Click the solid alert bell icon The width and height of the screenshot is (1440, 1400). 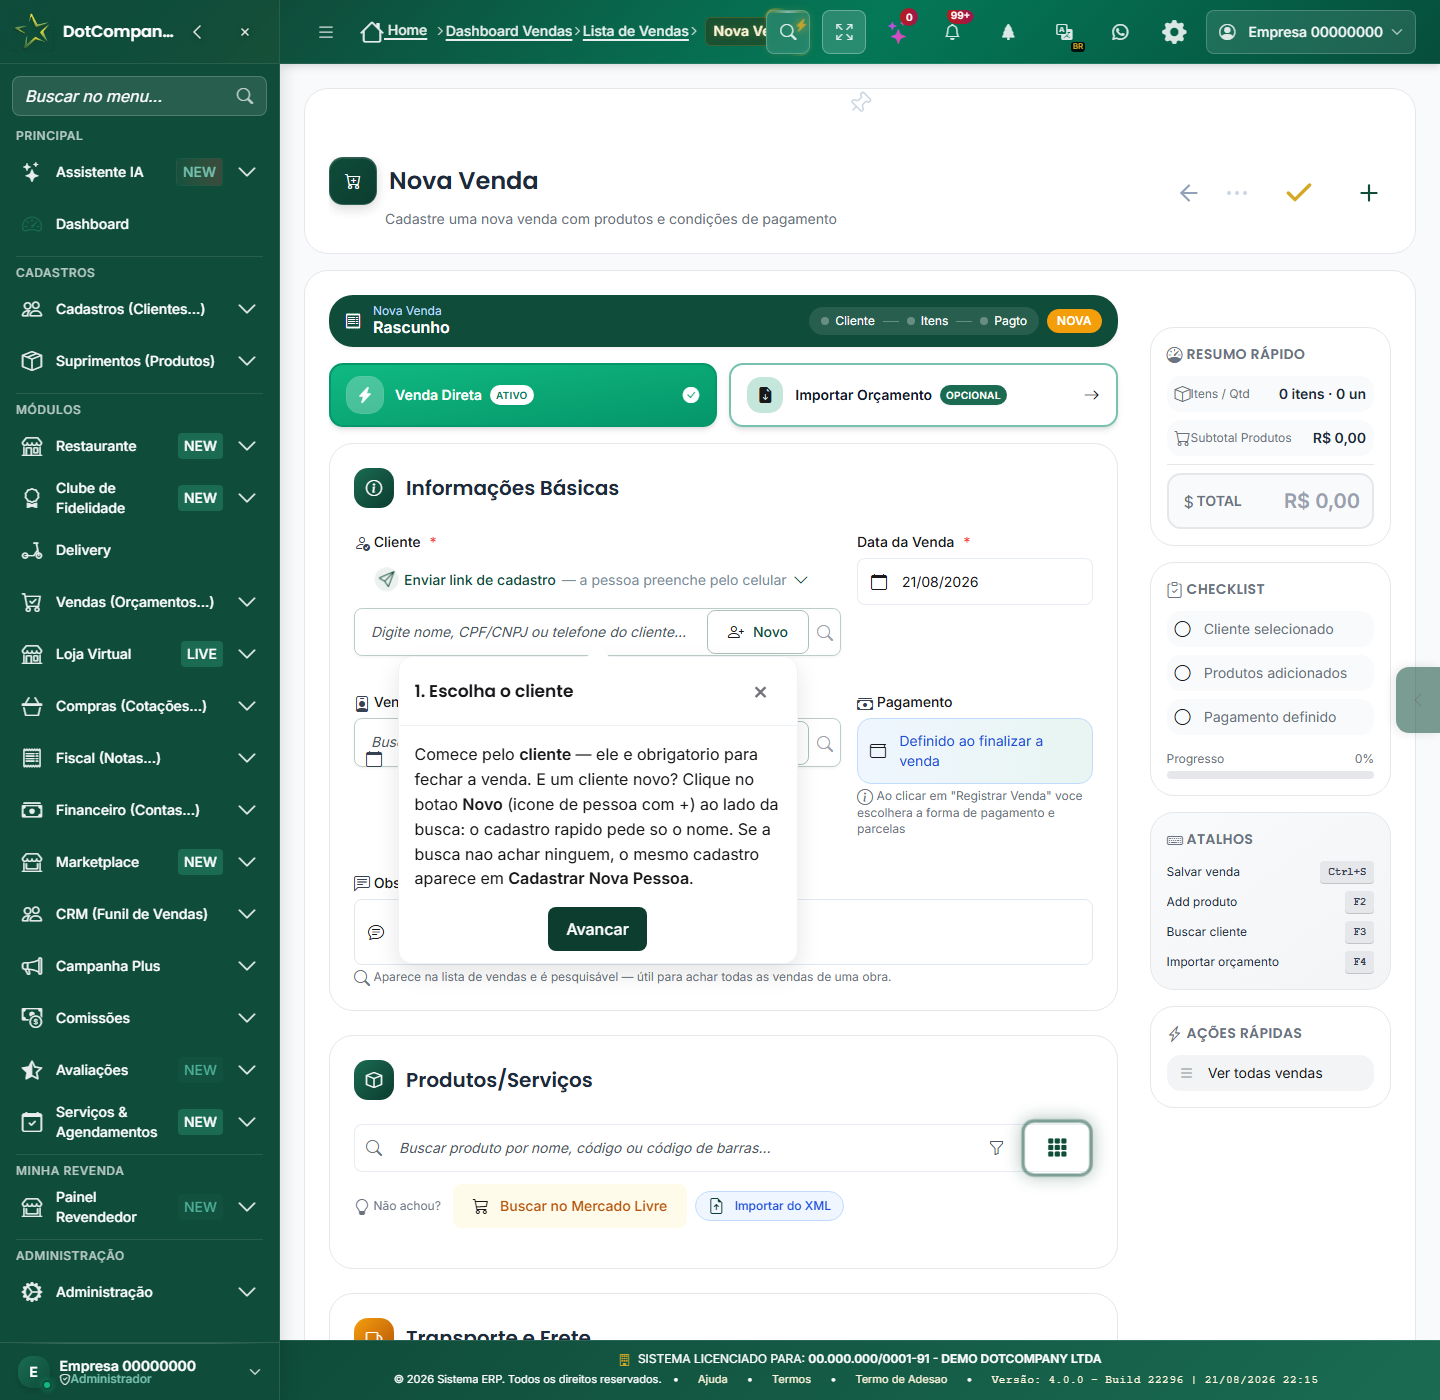pos(1008,32)
